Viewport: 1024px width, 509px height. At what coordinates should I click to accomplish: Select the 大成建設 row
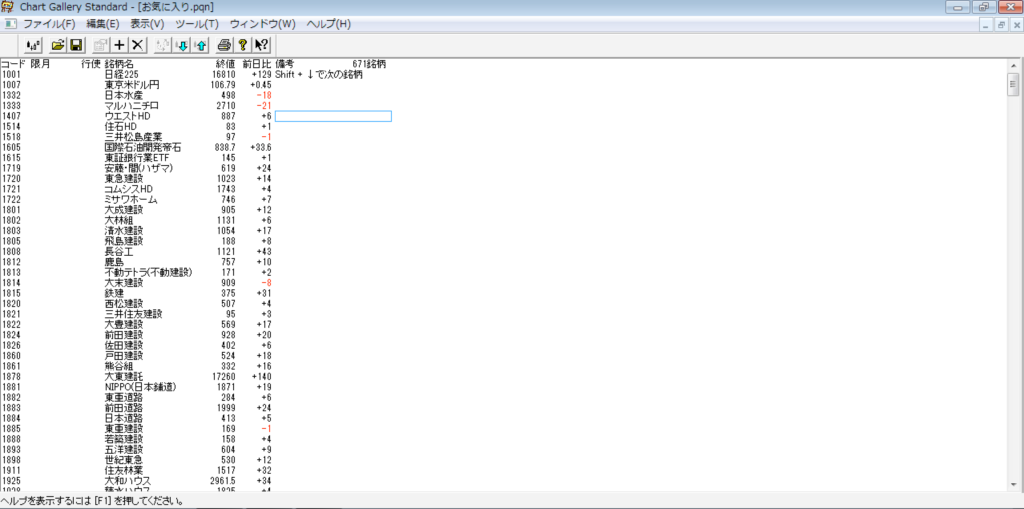click(136, 210)
